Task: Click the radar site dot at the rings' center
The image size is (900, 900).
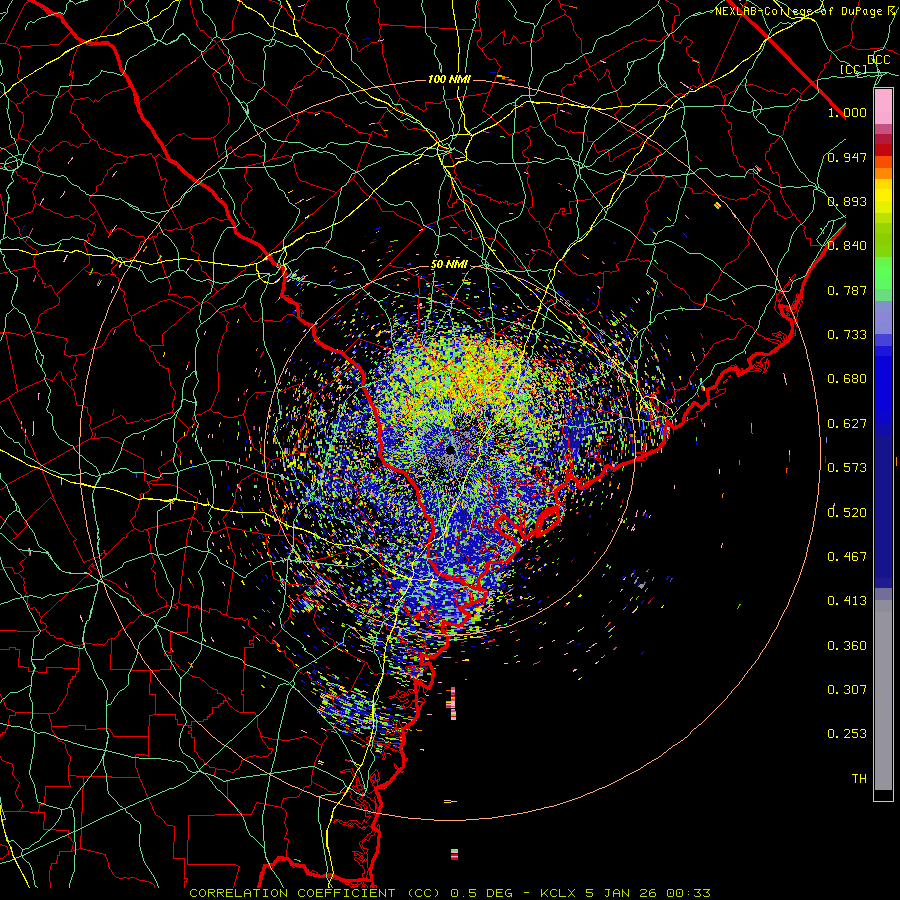Action: 451,449
